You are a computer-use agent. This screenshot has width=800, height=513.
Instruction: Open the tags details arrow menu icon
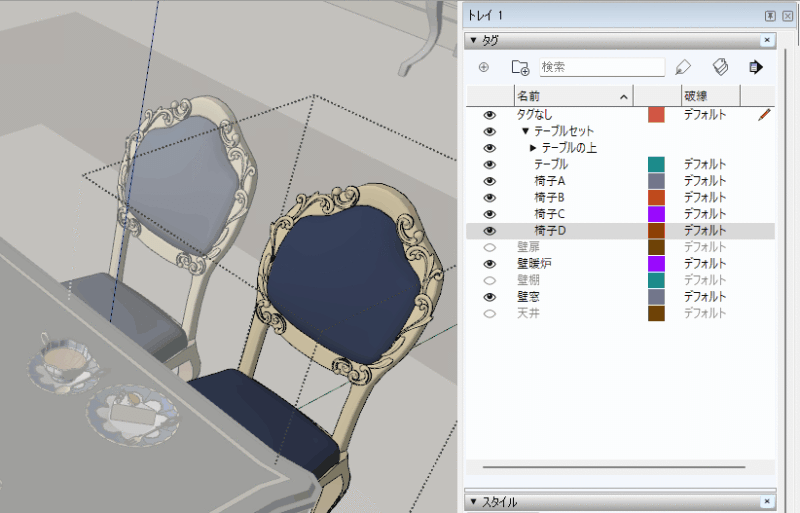pos(756,67)
